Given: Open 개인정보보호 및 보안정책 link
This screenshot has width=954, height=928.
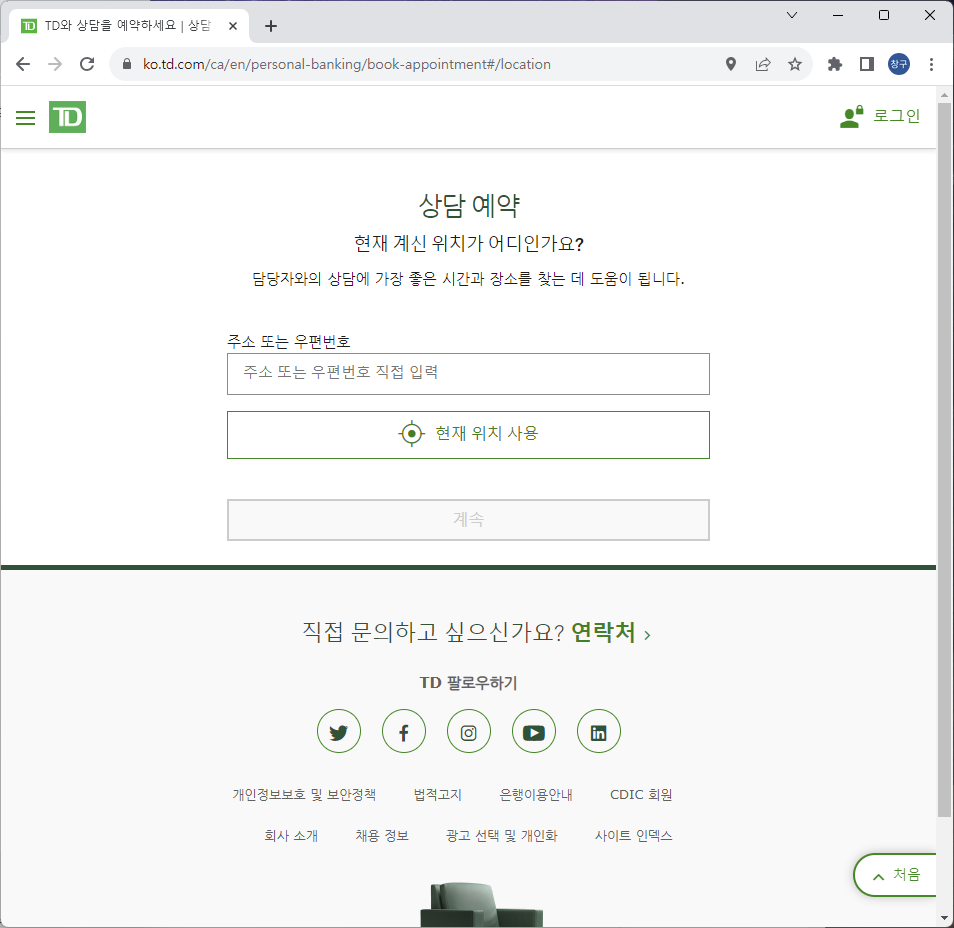Looking at the screenshot, I should click(x=304, y=794).
